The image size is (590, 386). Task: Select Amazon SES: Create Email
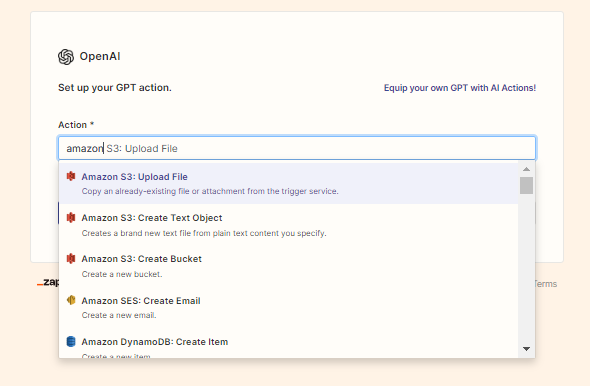tap(288, 307)
